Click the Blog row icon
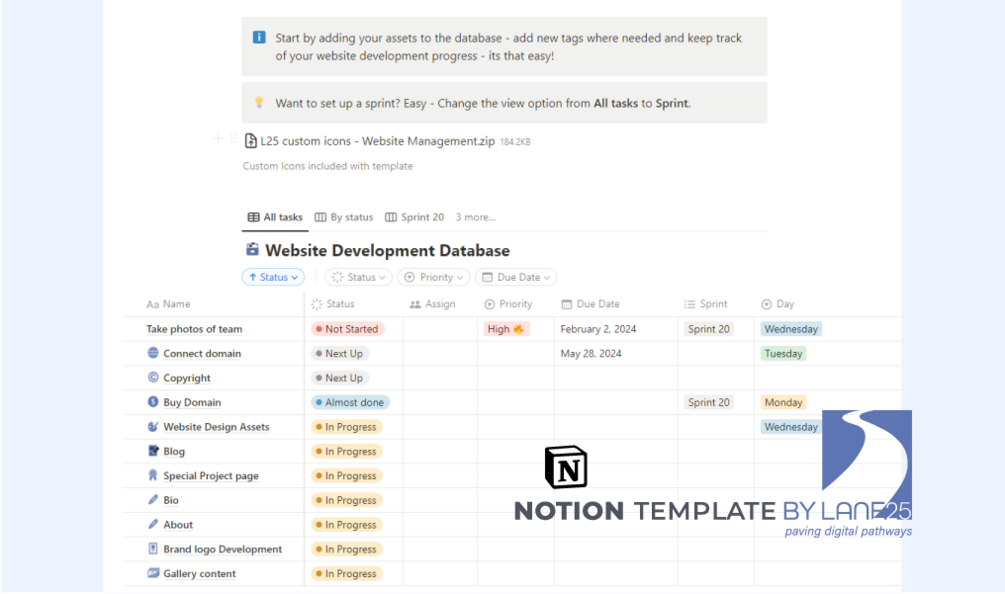The width and height of the screenshot is (1005, 594). pos(153,450)
